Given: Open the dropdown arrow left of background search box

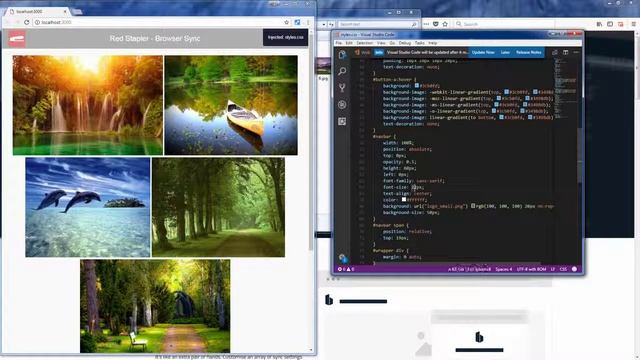Looking at the screenshot, I should point(324,24).
